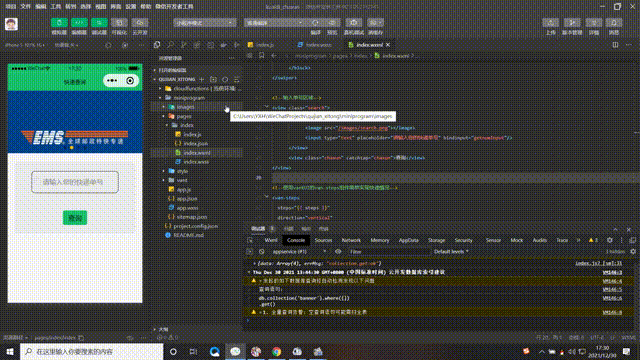Switch to the index.js editor tab

pos(265,45)
